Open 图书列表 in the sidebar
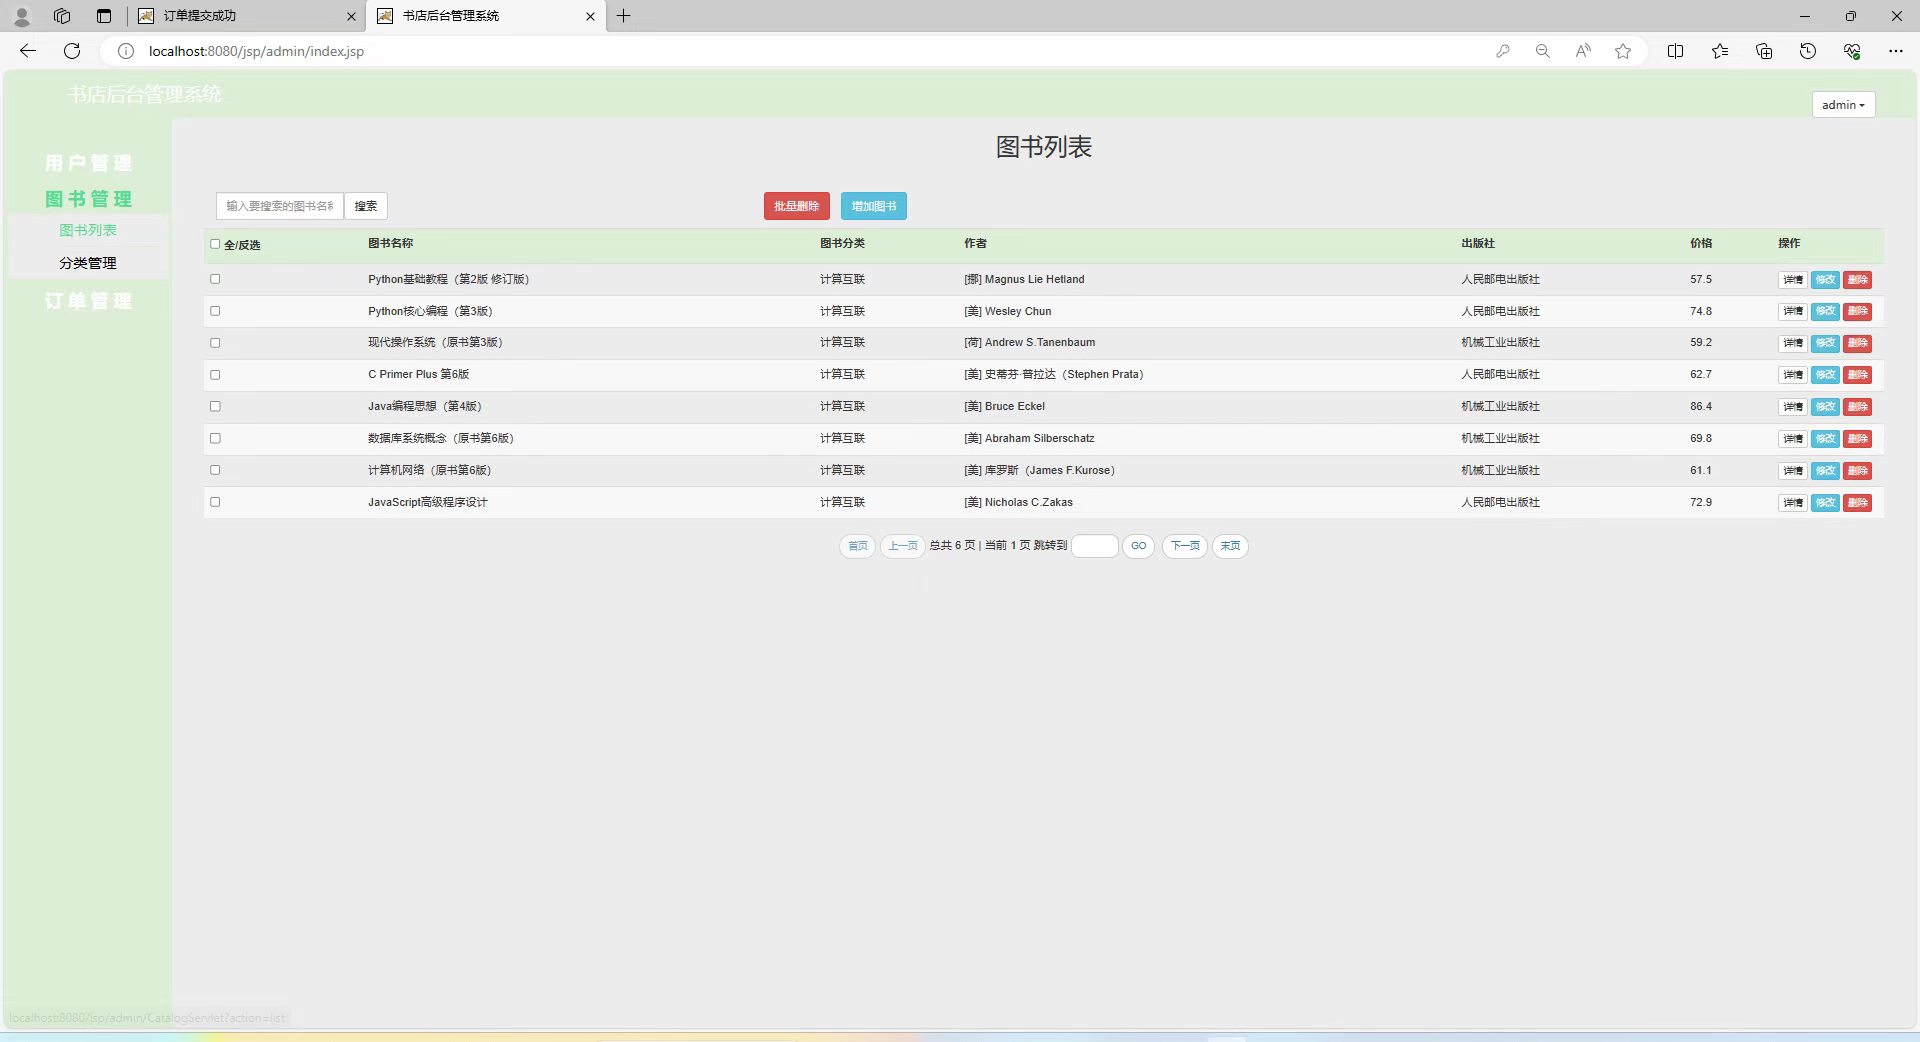The height and width of the screenshot is (1042, 1920). 88,230
